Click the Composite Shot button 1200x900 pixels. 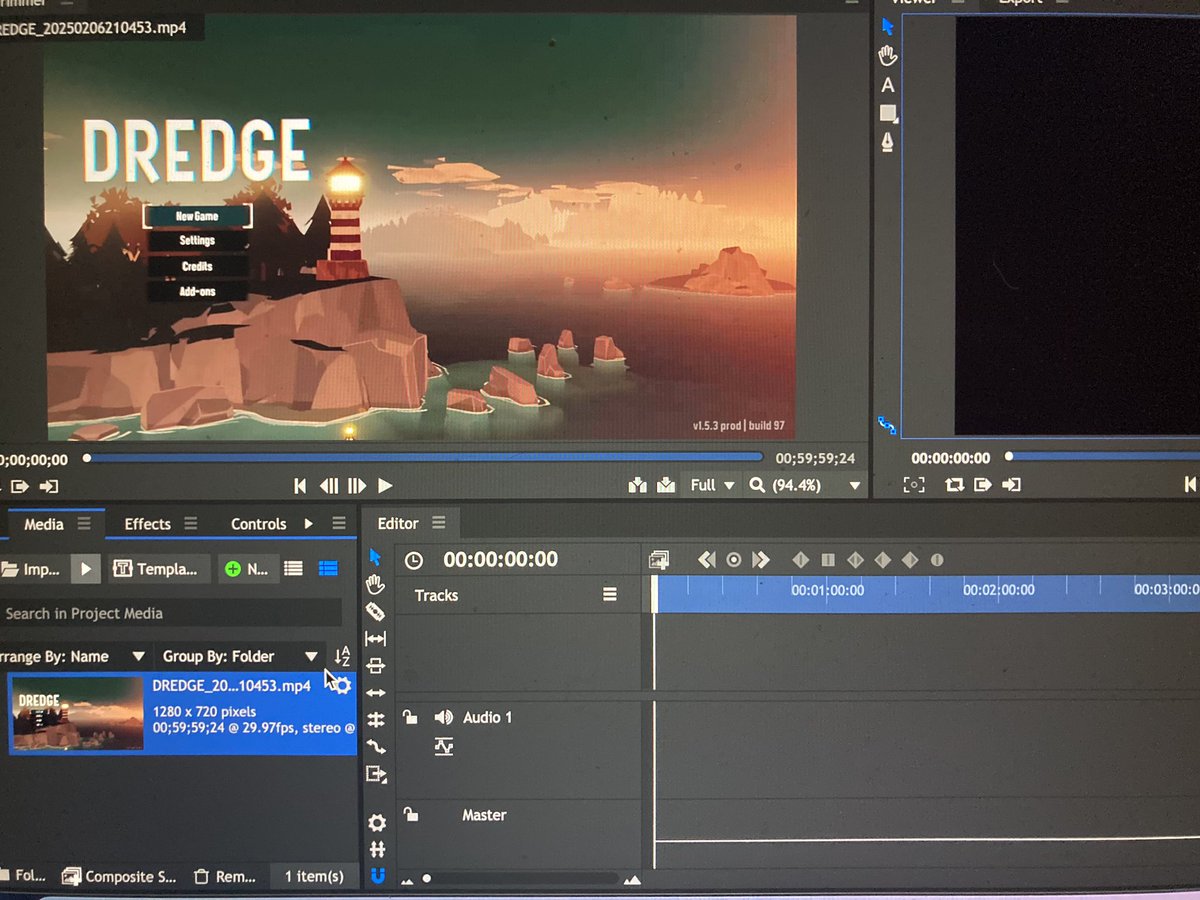pos(120,876)
